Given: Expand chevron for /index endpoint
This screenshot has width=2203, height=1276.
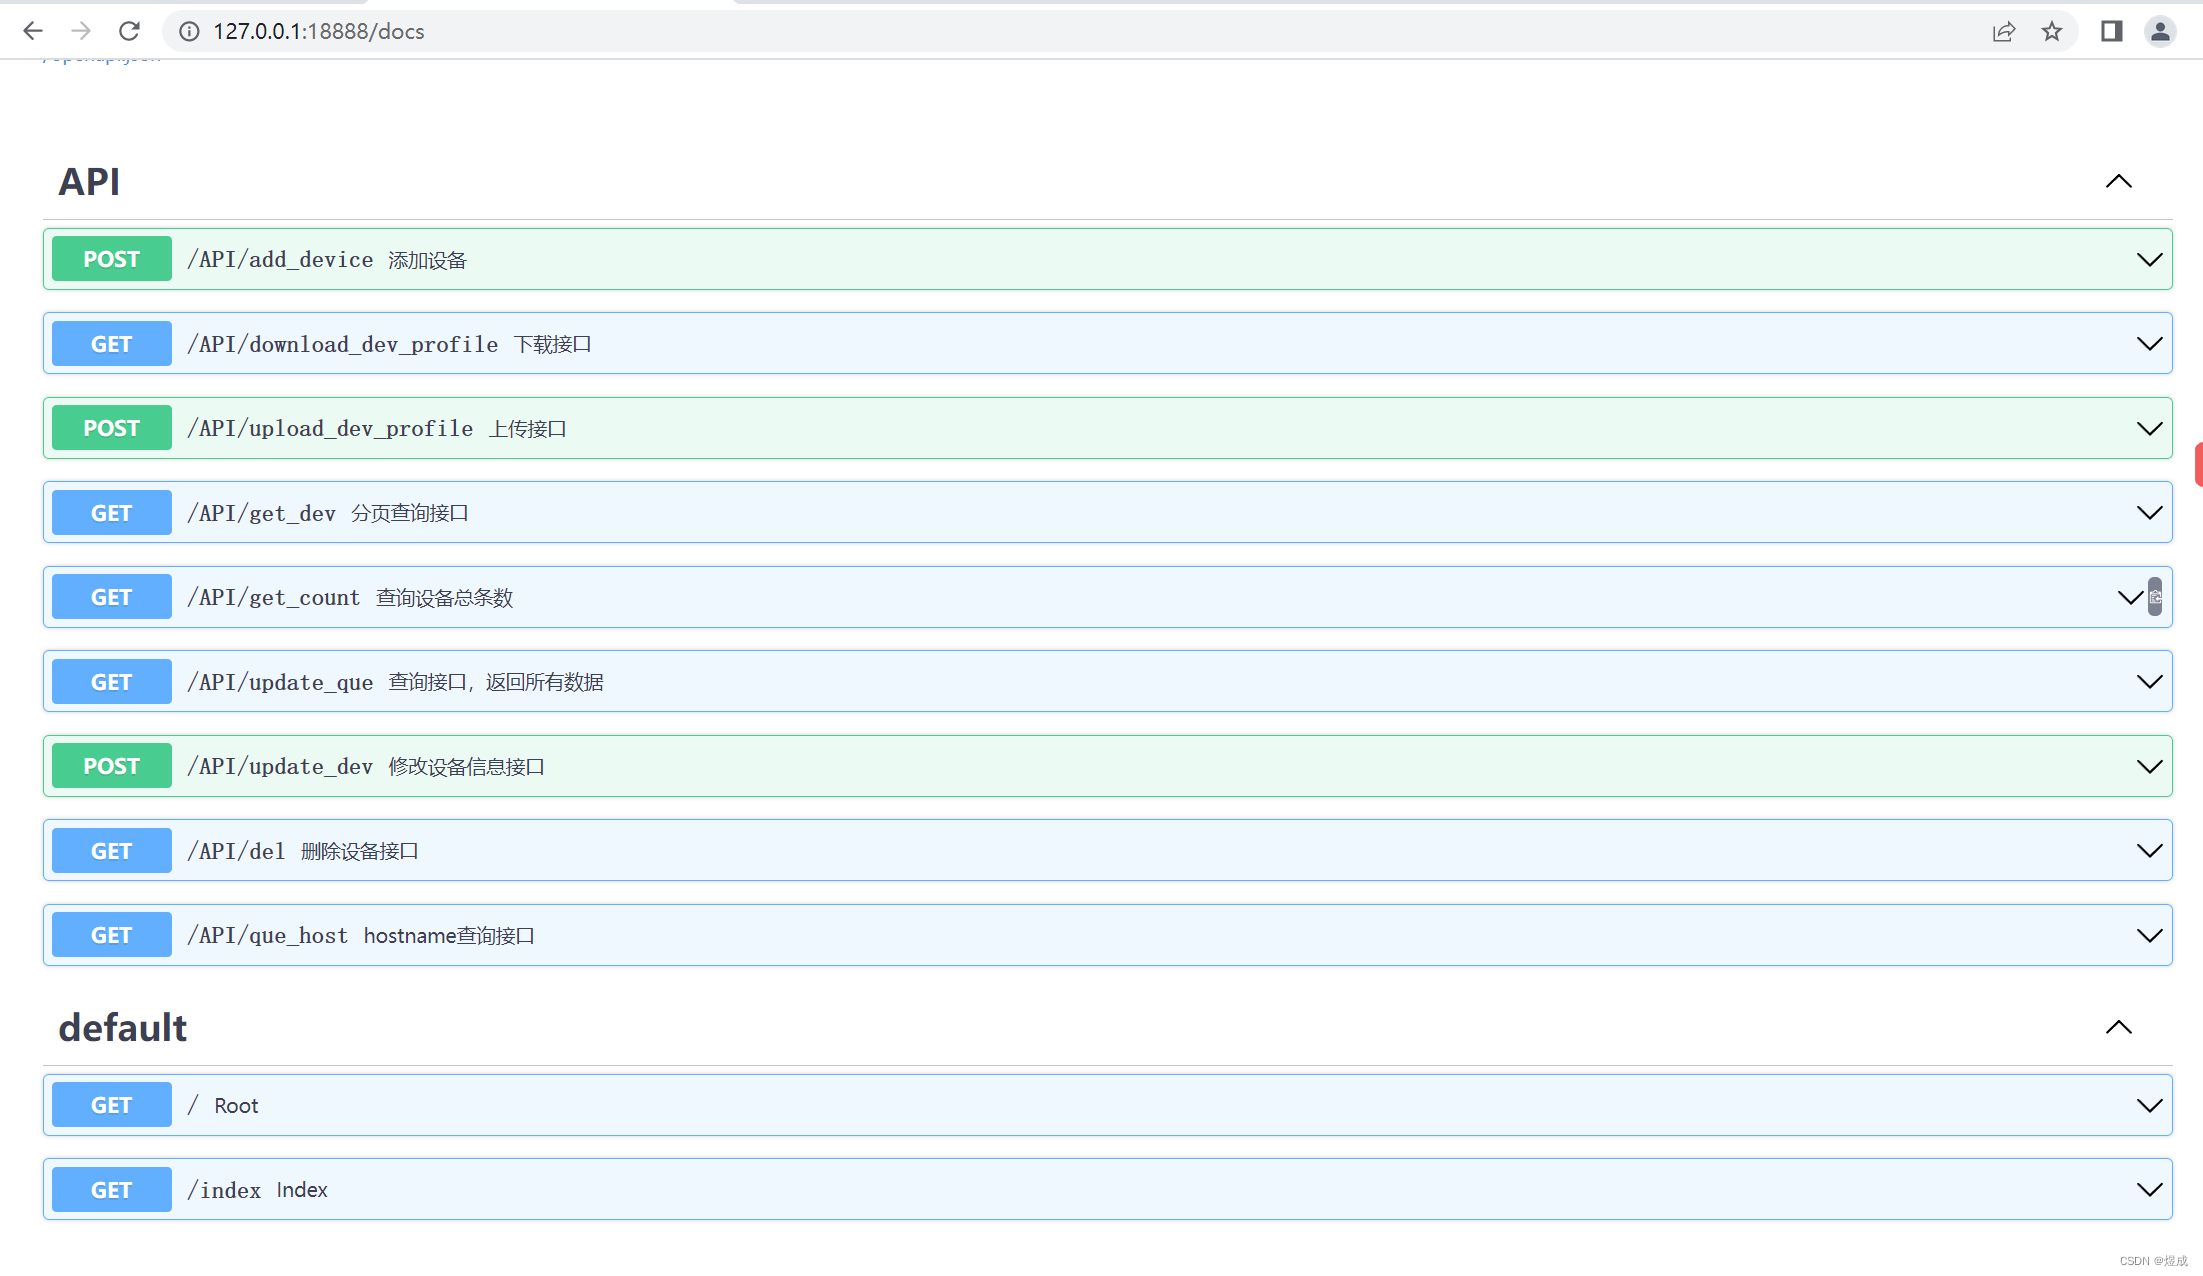Looking at the screenshot, I should [2149, 1190].
